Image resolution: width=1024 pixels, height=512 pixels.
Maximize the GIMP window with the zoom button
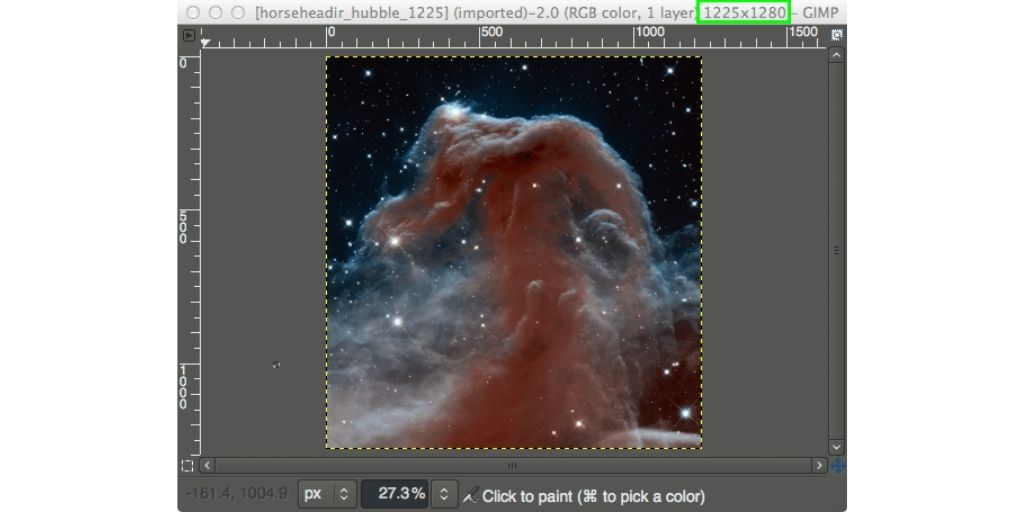[238, 13]
